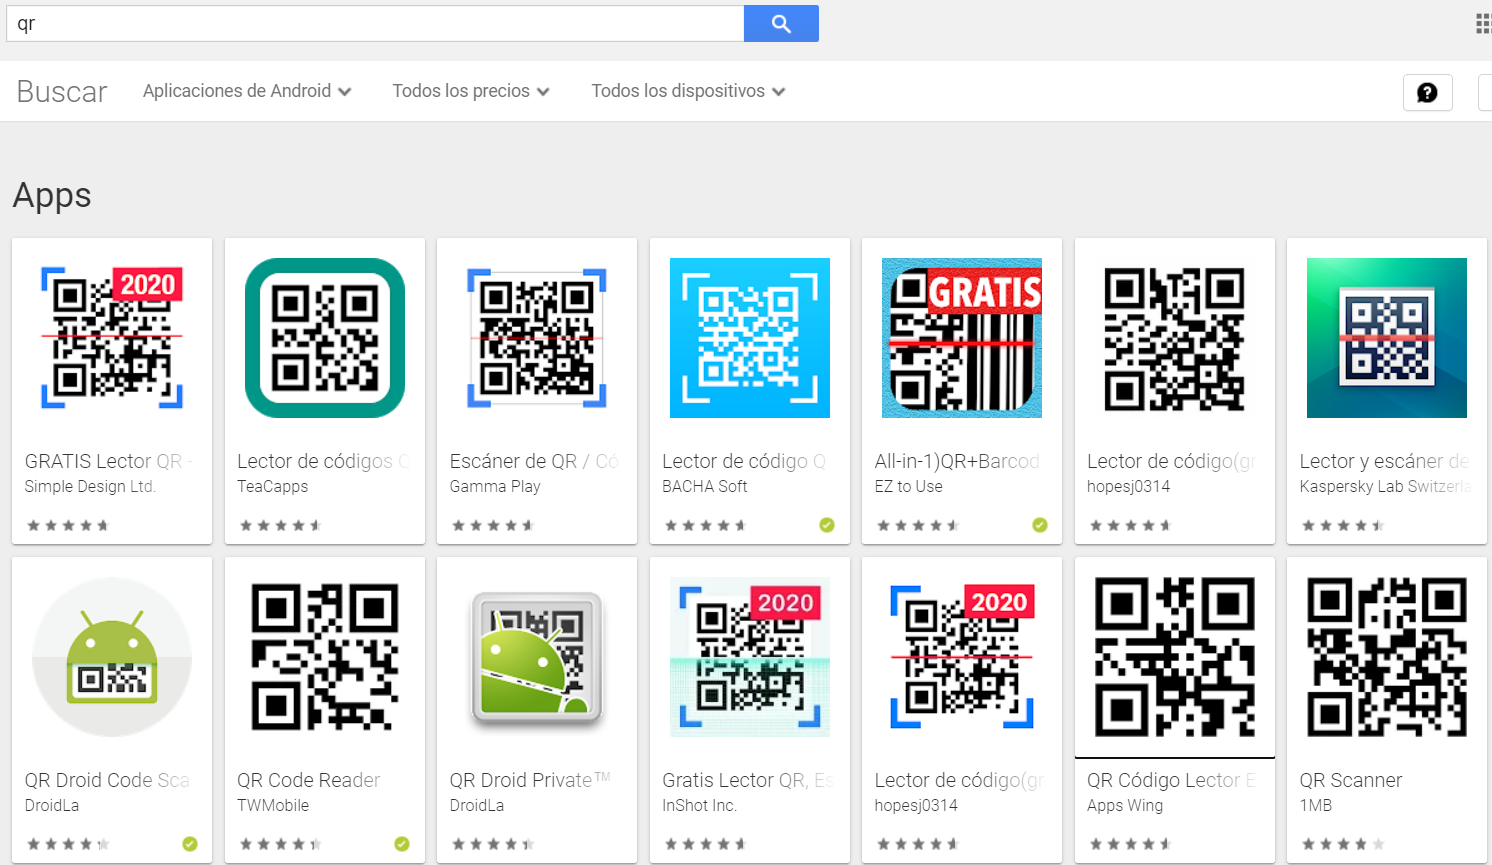Open QR Code Reader TWMobile icon
1492x865 pixels.
(x=325, y=657)
